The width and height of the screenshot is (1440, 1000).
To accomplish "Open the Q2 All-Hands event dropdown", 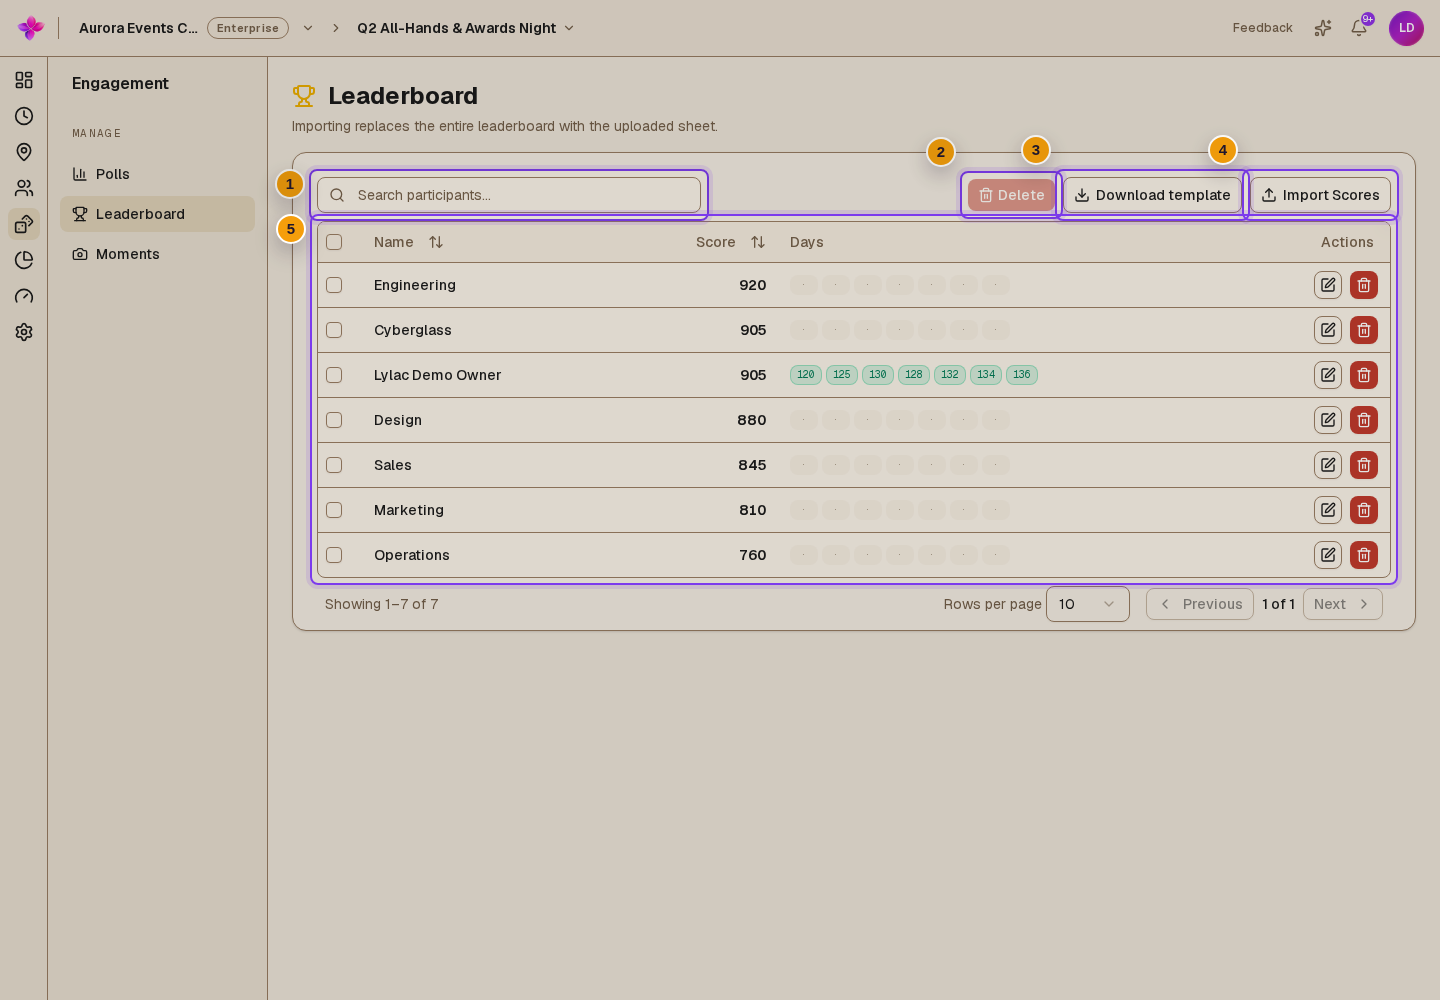I will tap(466, 28).
